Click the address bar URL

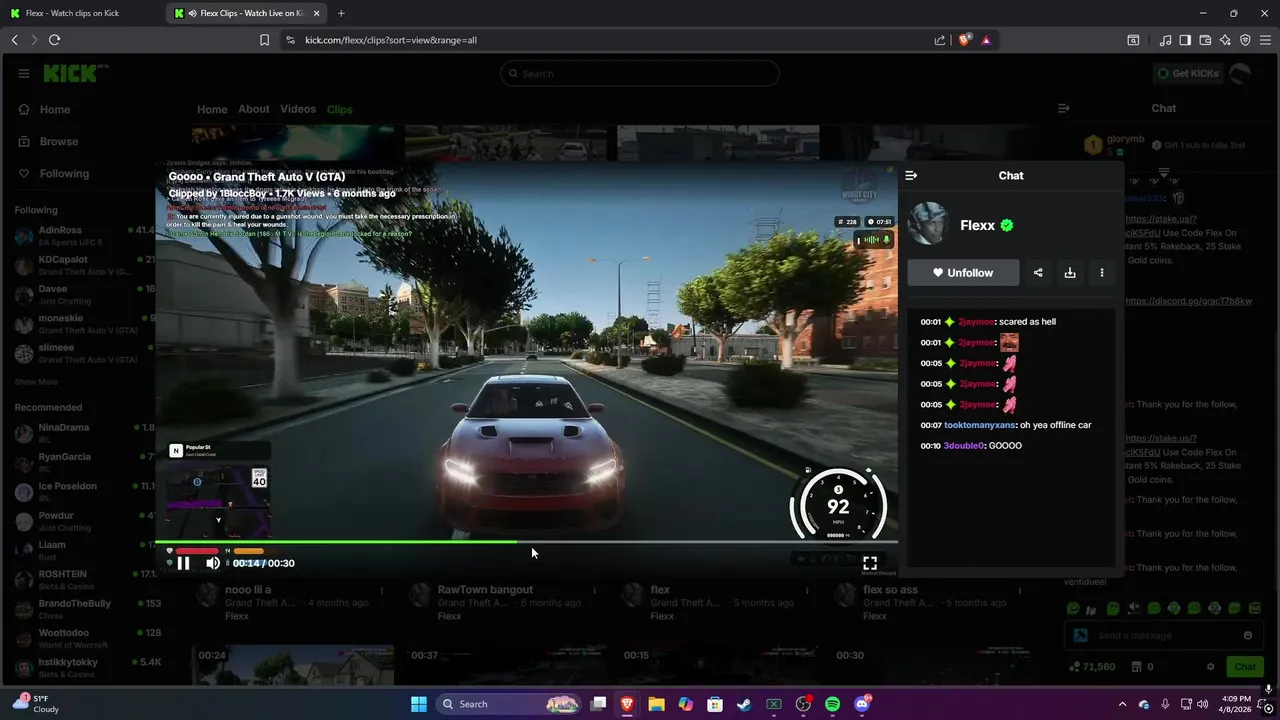pos(391,40)
